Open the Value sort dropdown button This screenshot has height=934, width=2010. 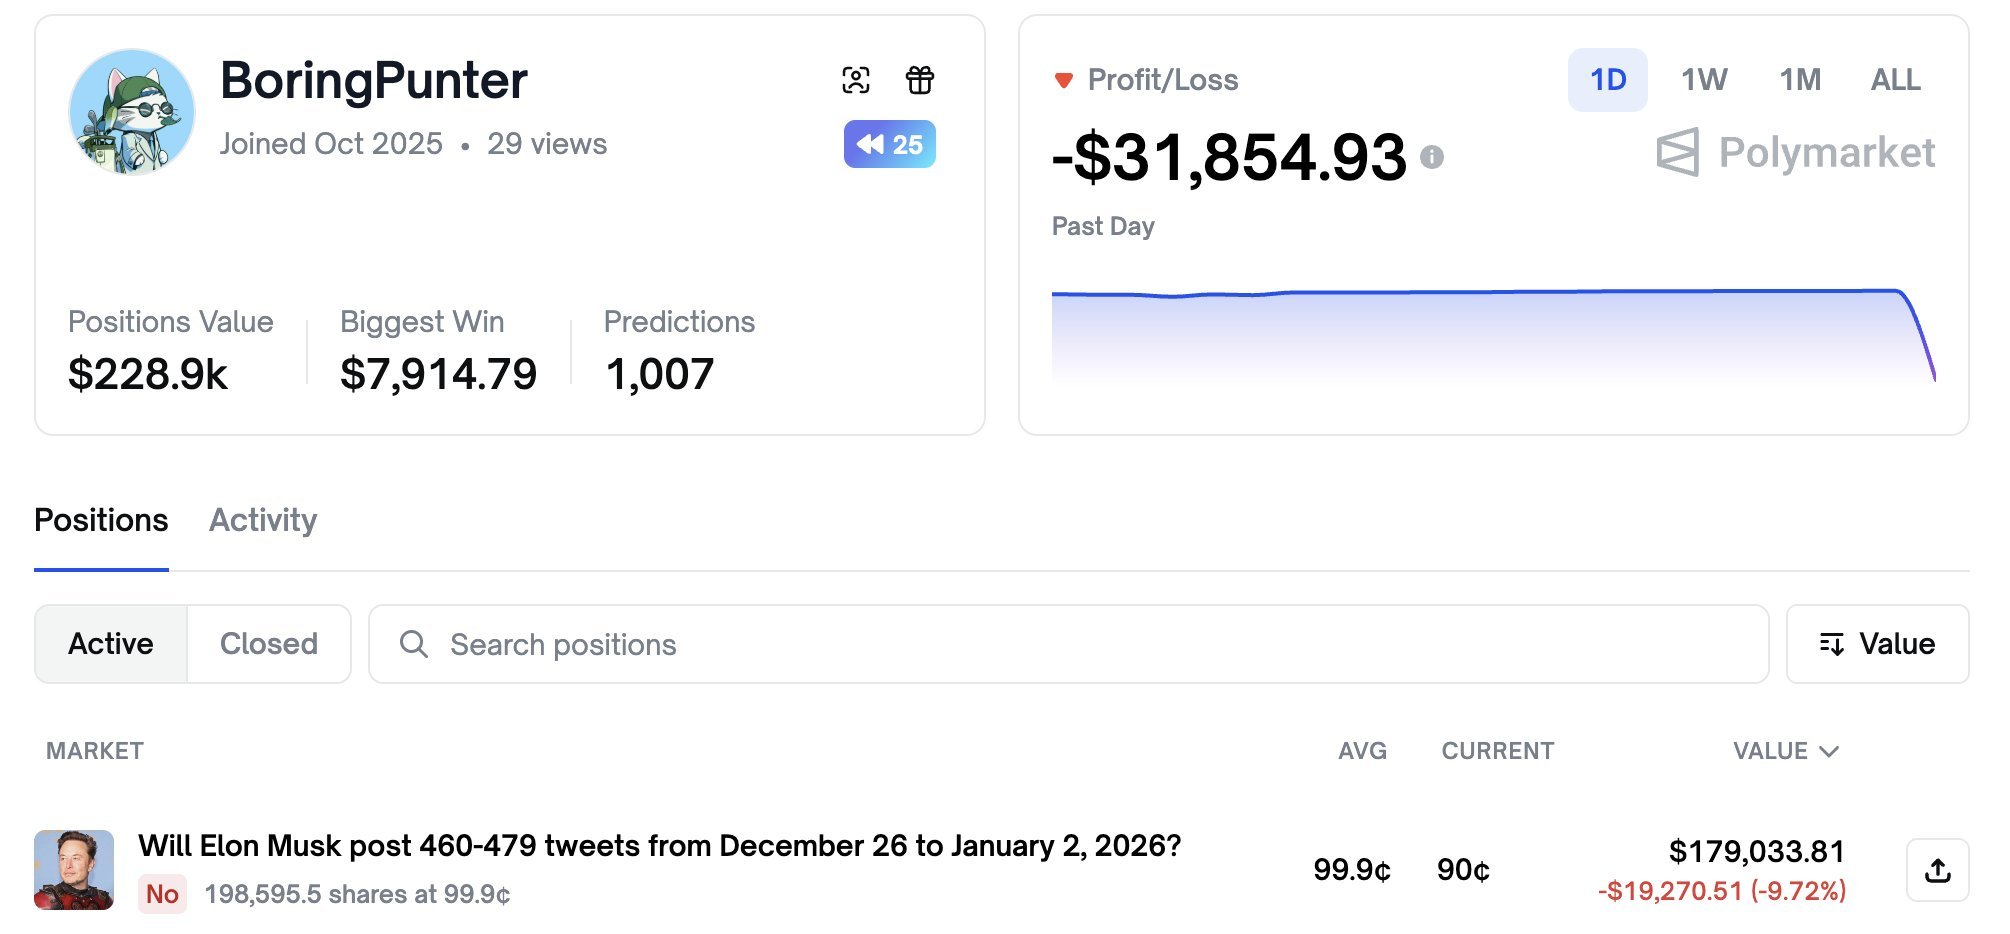(1877, 644)
